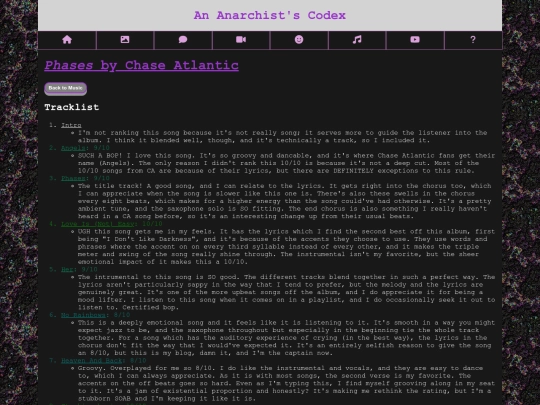540x405 pixels.
Task: Open the question mark help page
Action: (473, 40)
